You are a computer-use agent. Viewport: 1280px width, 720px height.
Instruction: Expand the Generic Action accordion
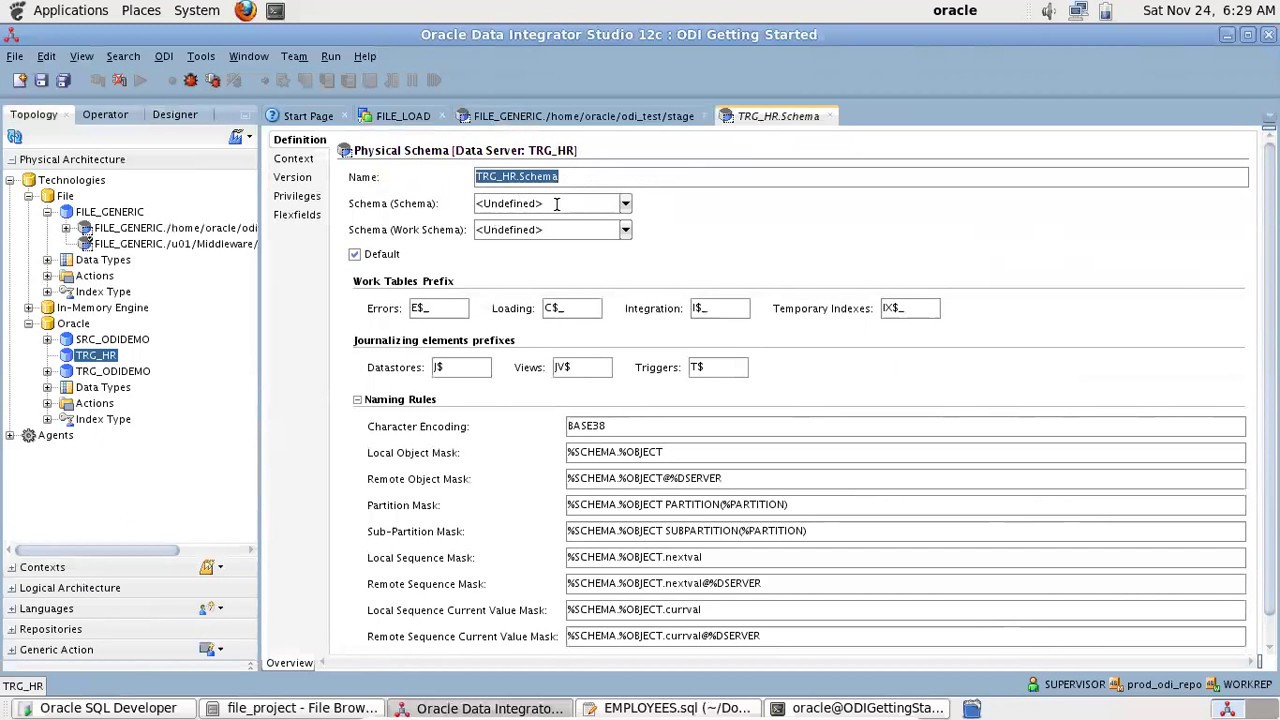12,650
